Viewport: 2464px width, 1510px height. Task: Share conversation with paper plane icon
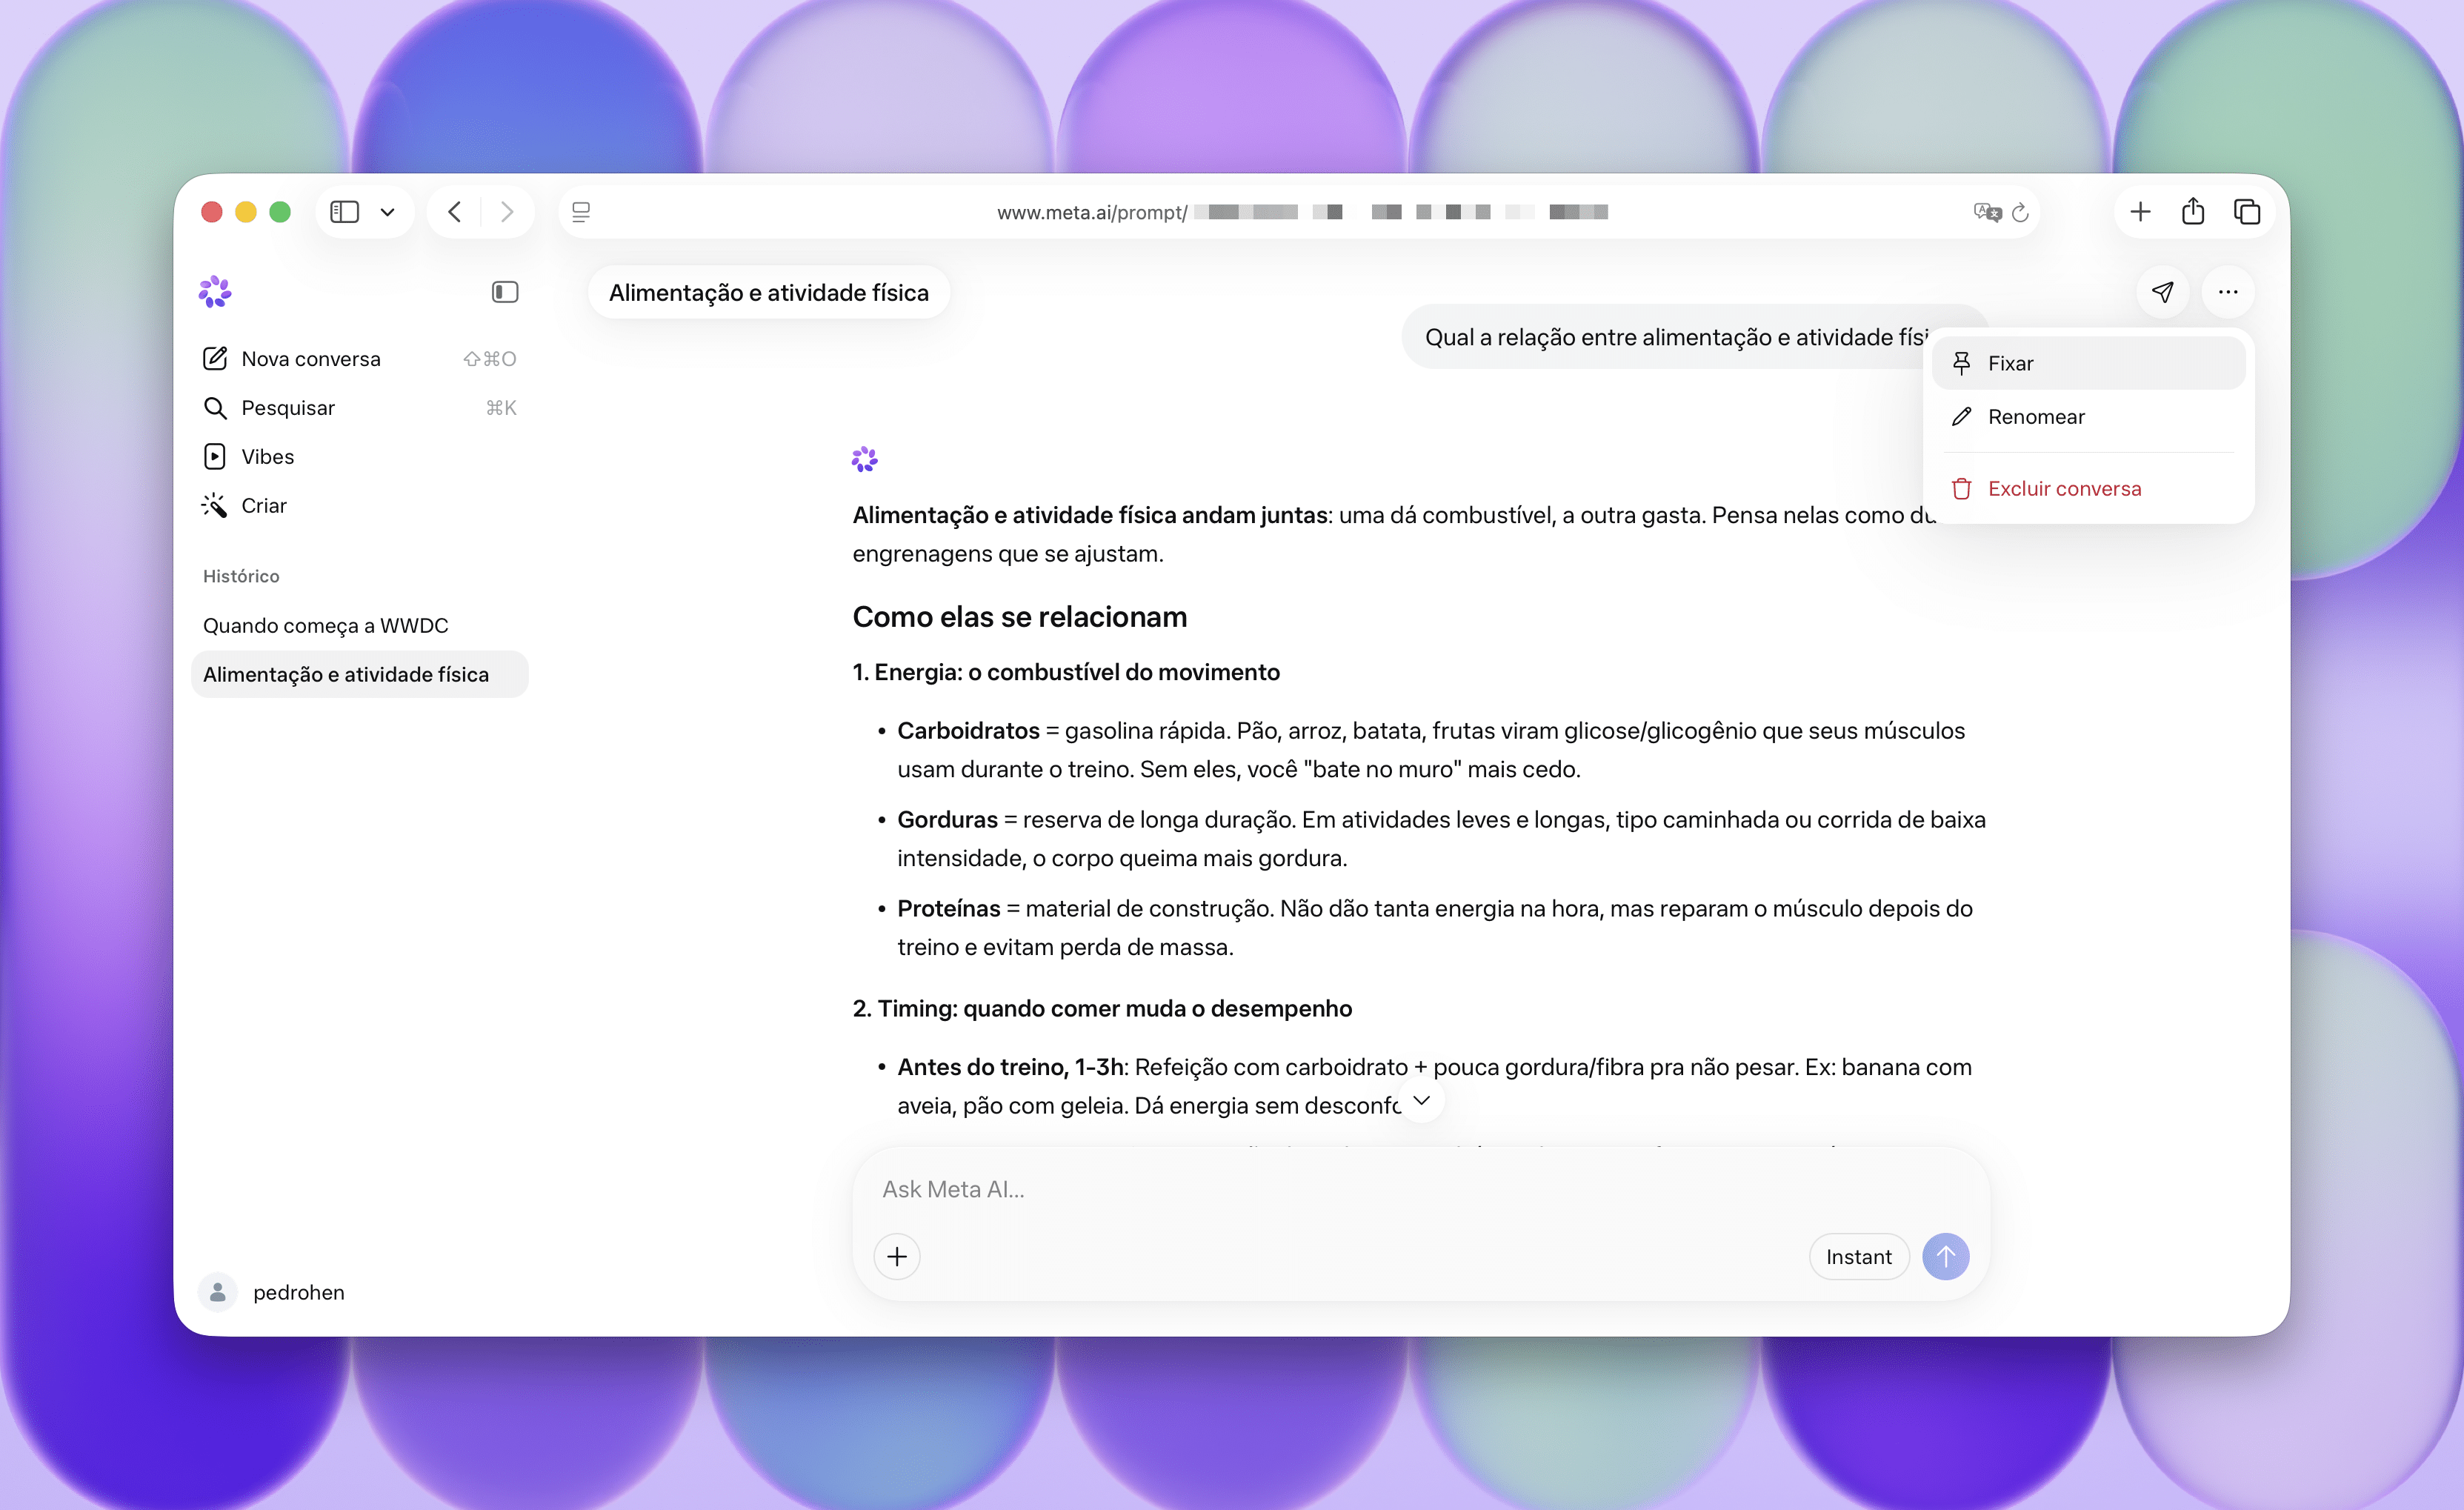point(2162,292)
